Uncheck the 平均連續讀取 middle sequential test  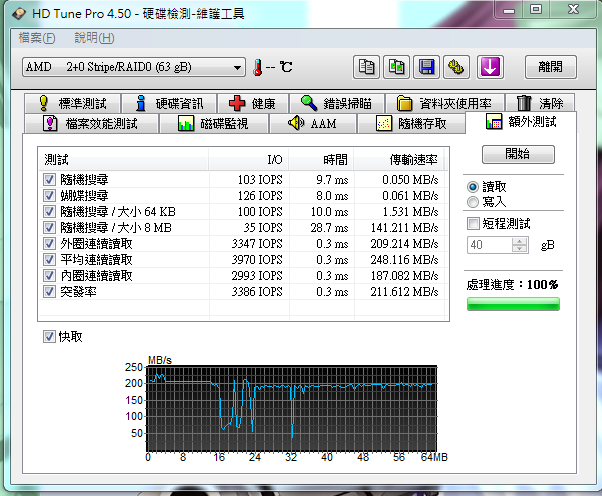click(x=49, y=260)
